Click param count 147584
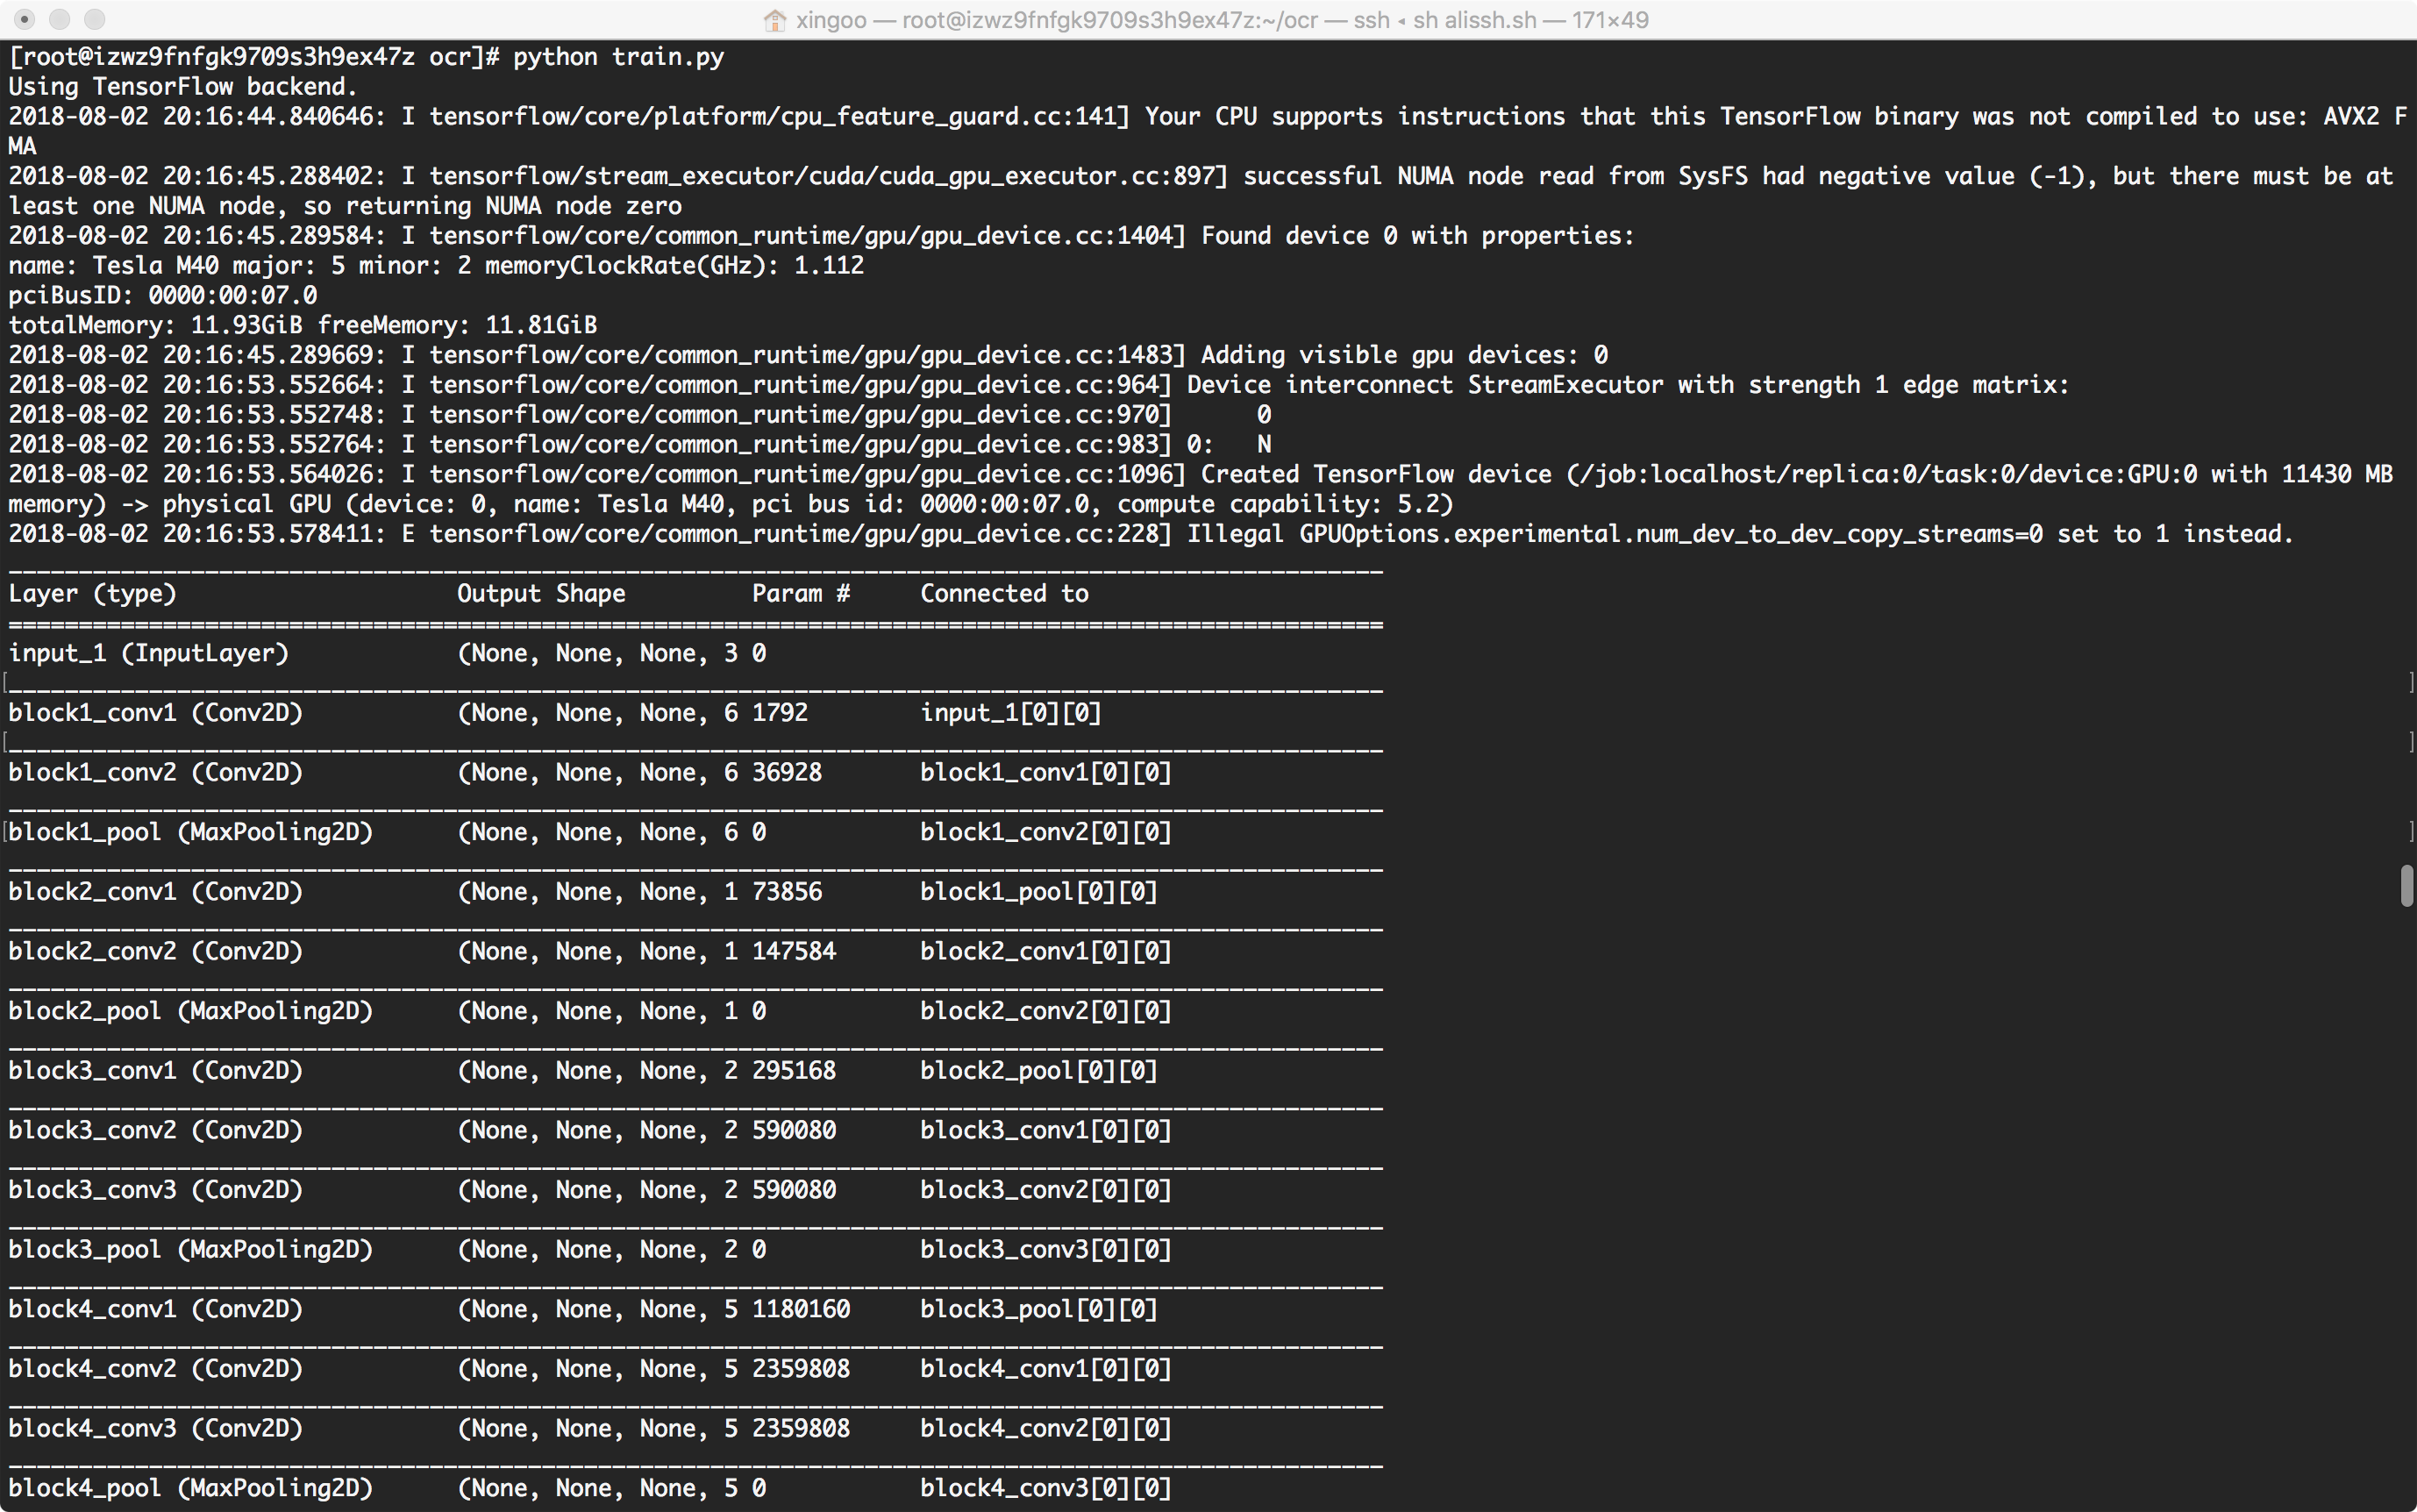 (794, 952)
